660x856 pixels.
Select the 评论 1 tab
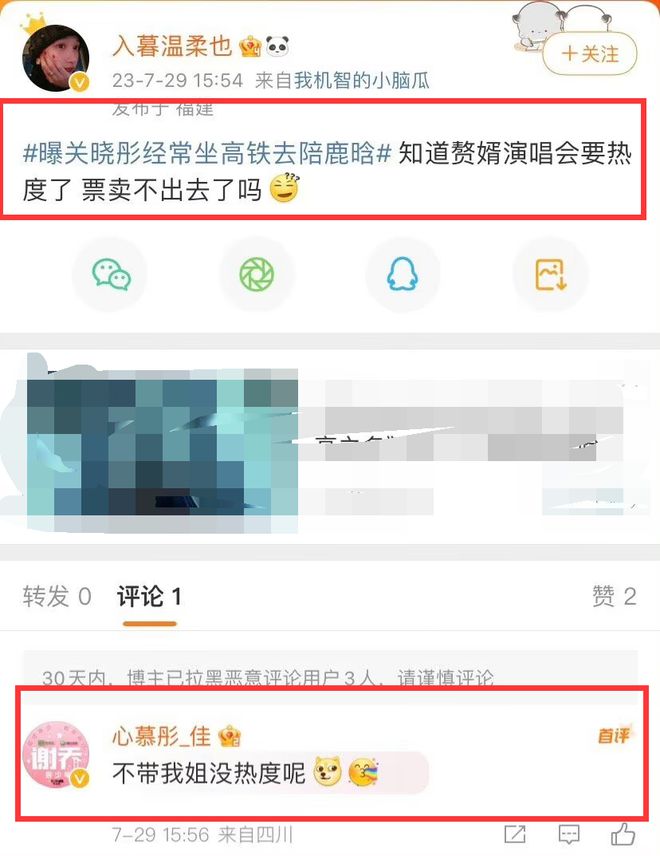(x=149, y=596)
